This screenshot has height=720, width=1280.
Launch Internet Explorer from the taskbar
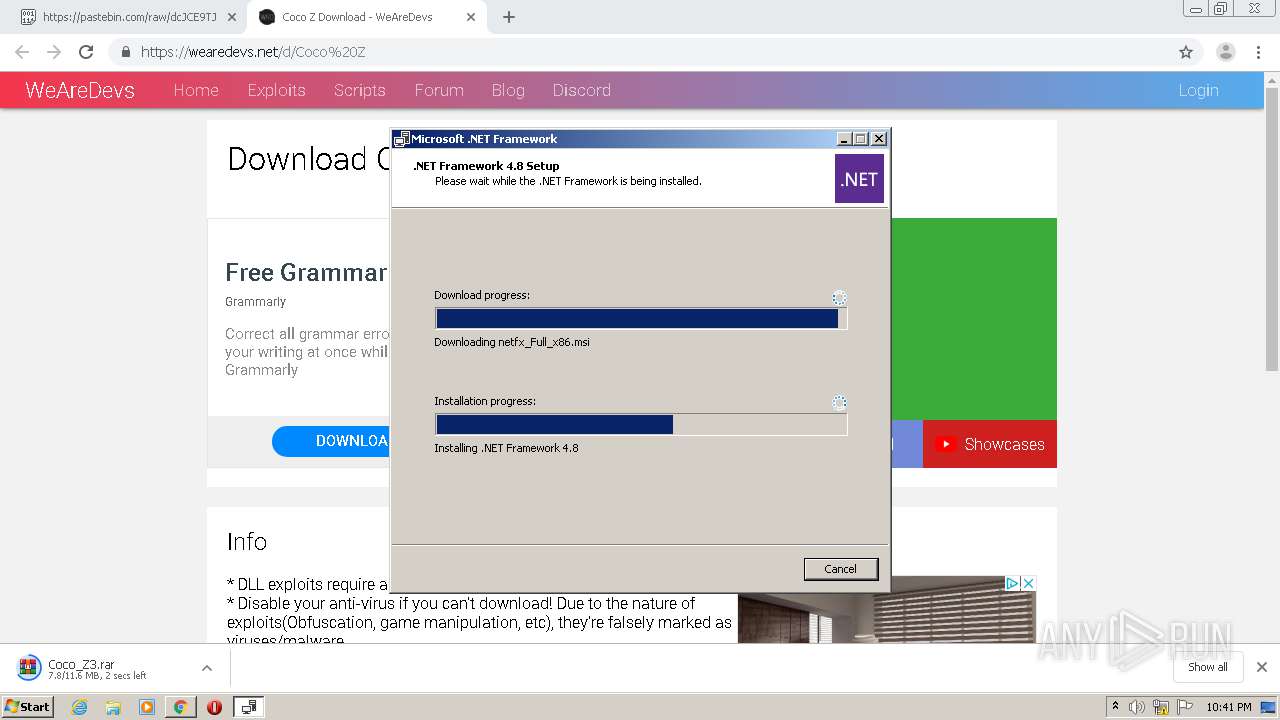80,707
